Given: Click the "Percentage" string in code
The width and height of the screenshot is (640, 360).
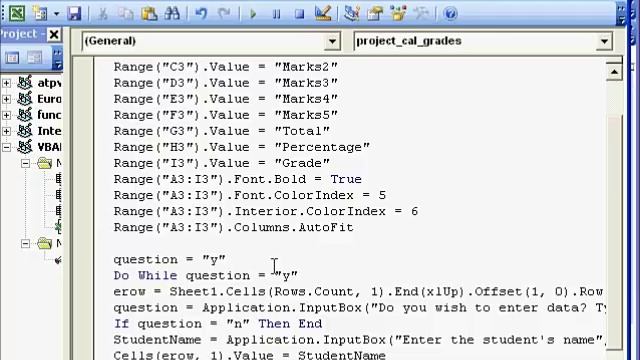Looking at the screenshot, I should click(322, 147).
